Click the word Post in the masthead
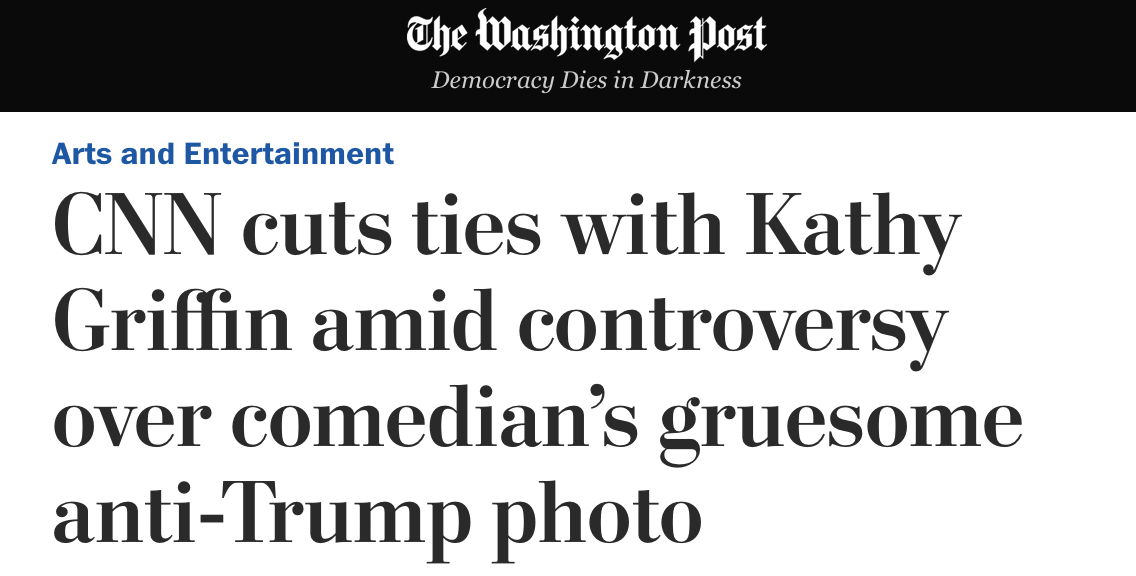 click(727, 36)
